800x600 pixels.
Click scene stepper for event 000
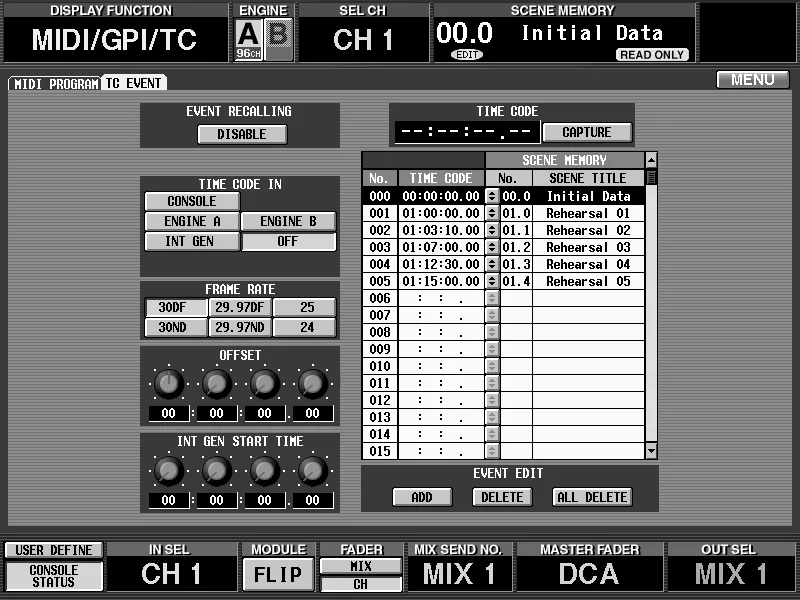[492, 196]
